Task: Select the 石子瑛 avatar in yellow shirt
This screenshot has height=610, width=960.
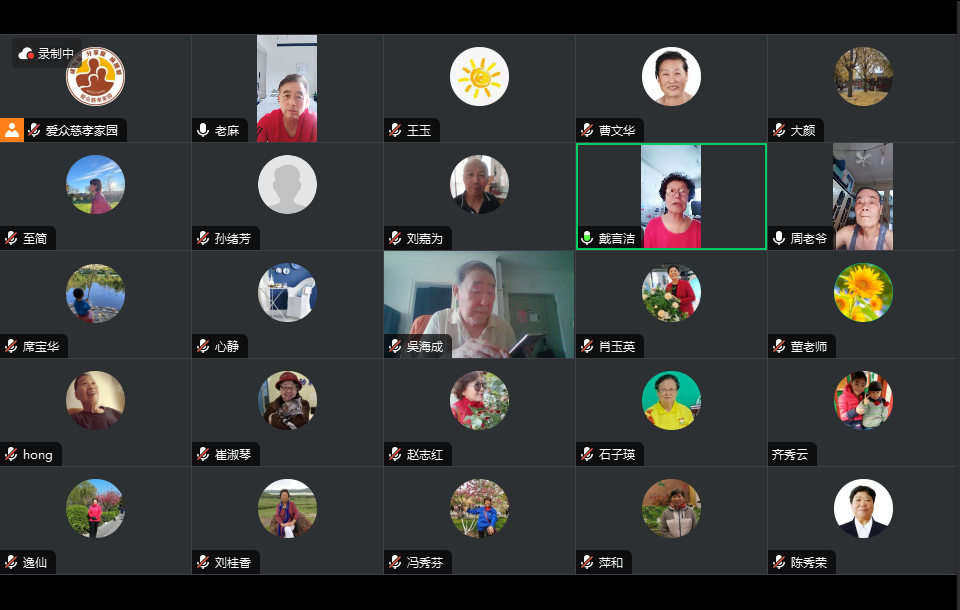Action: pyautogui.click(x=671, y=401)
